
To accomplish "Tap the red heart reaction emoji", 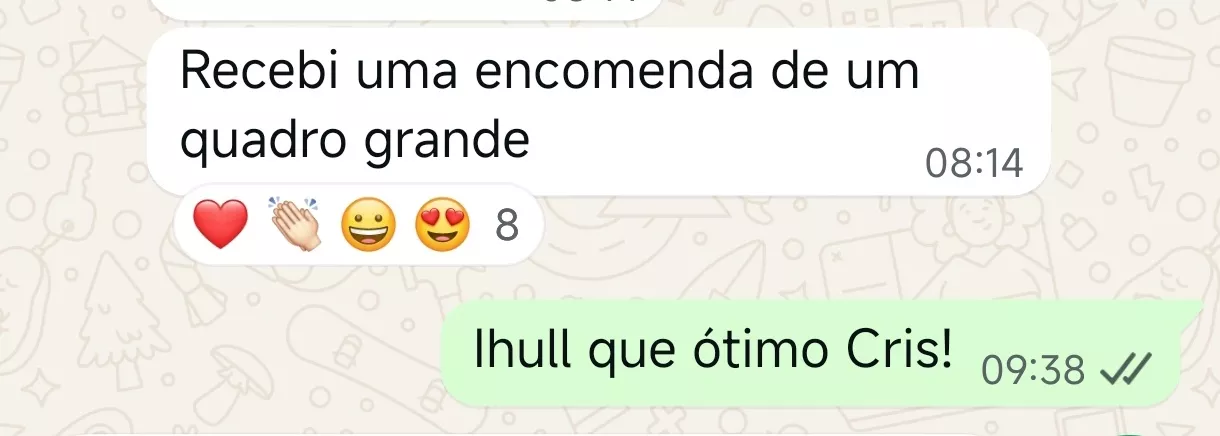I will (x=220, y=224).
